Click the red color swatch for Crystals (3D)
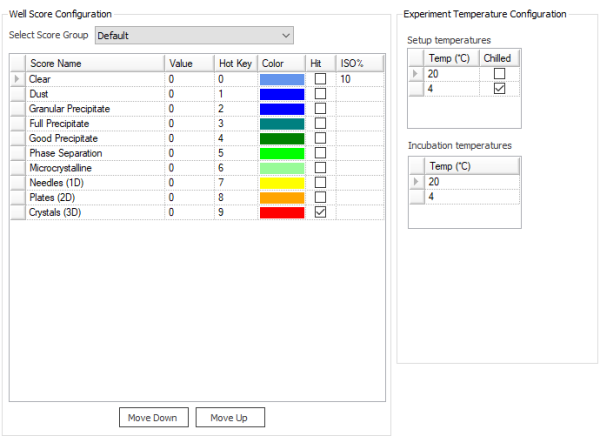 pyautogui.click(x=281, y=213)
